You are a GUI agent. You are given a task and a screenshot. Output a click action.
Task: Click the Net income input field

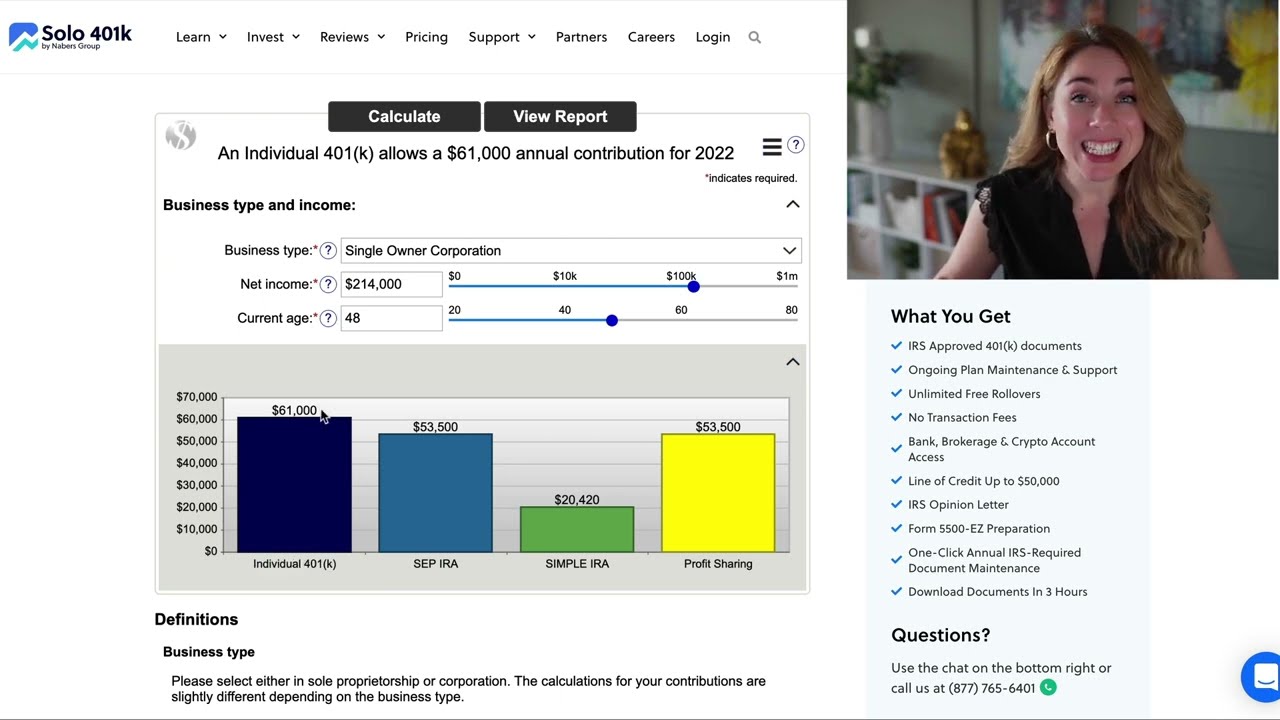click(x=391, y=285)
